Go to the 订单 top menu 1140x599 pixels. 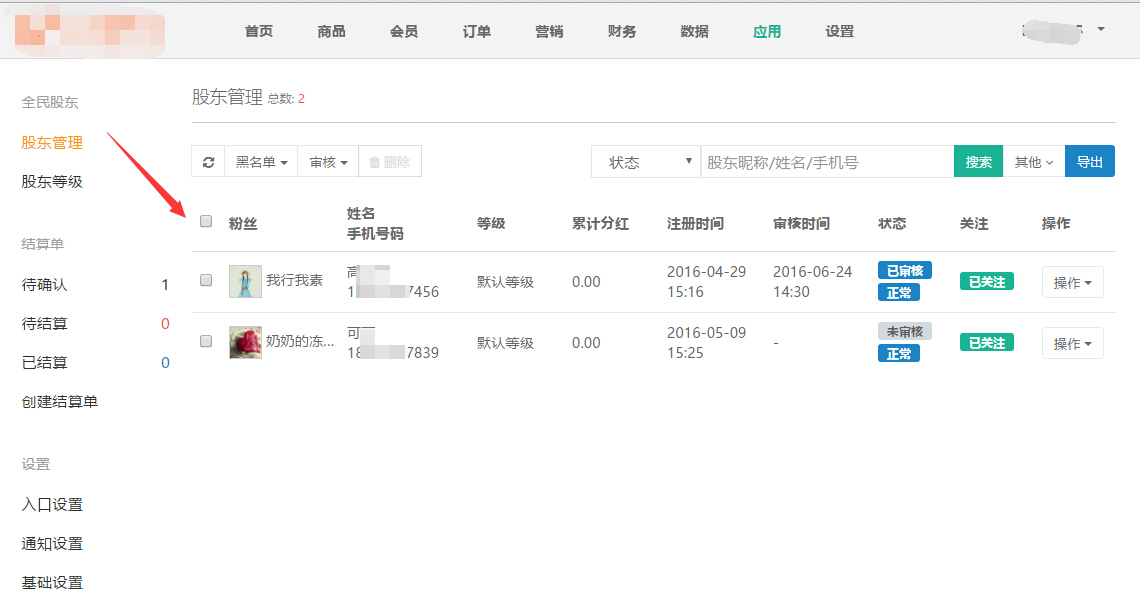point(477,31)
